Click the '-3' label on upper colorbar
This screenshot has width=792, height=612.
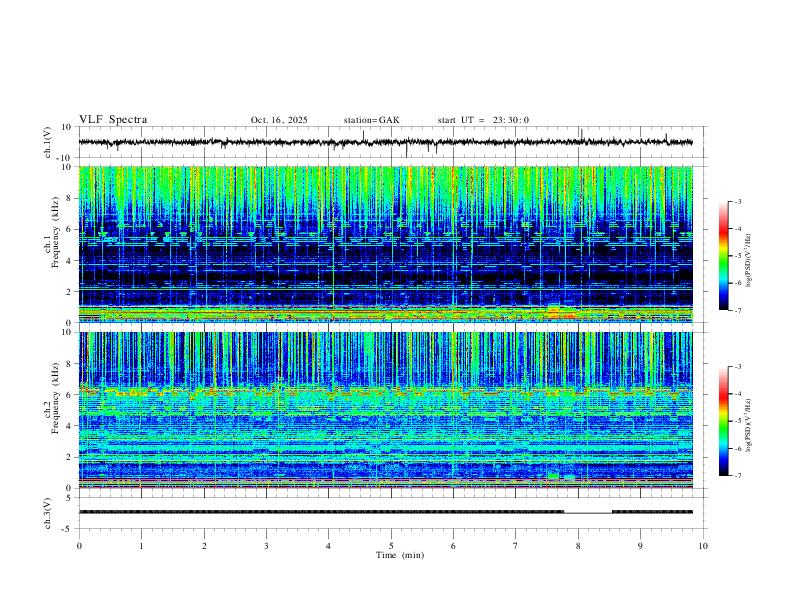tap(738, 201)
